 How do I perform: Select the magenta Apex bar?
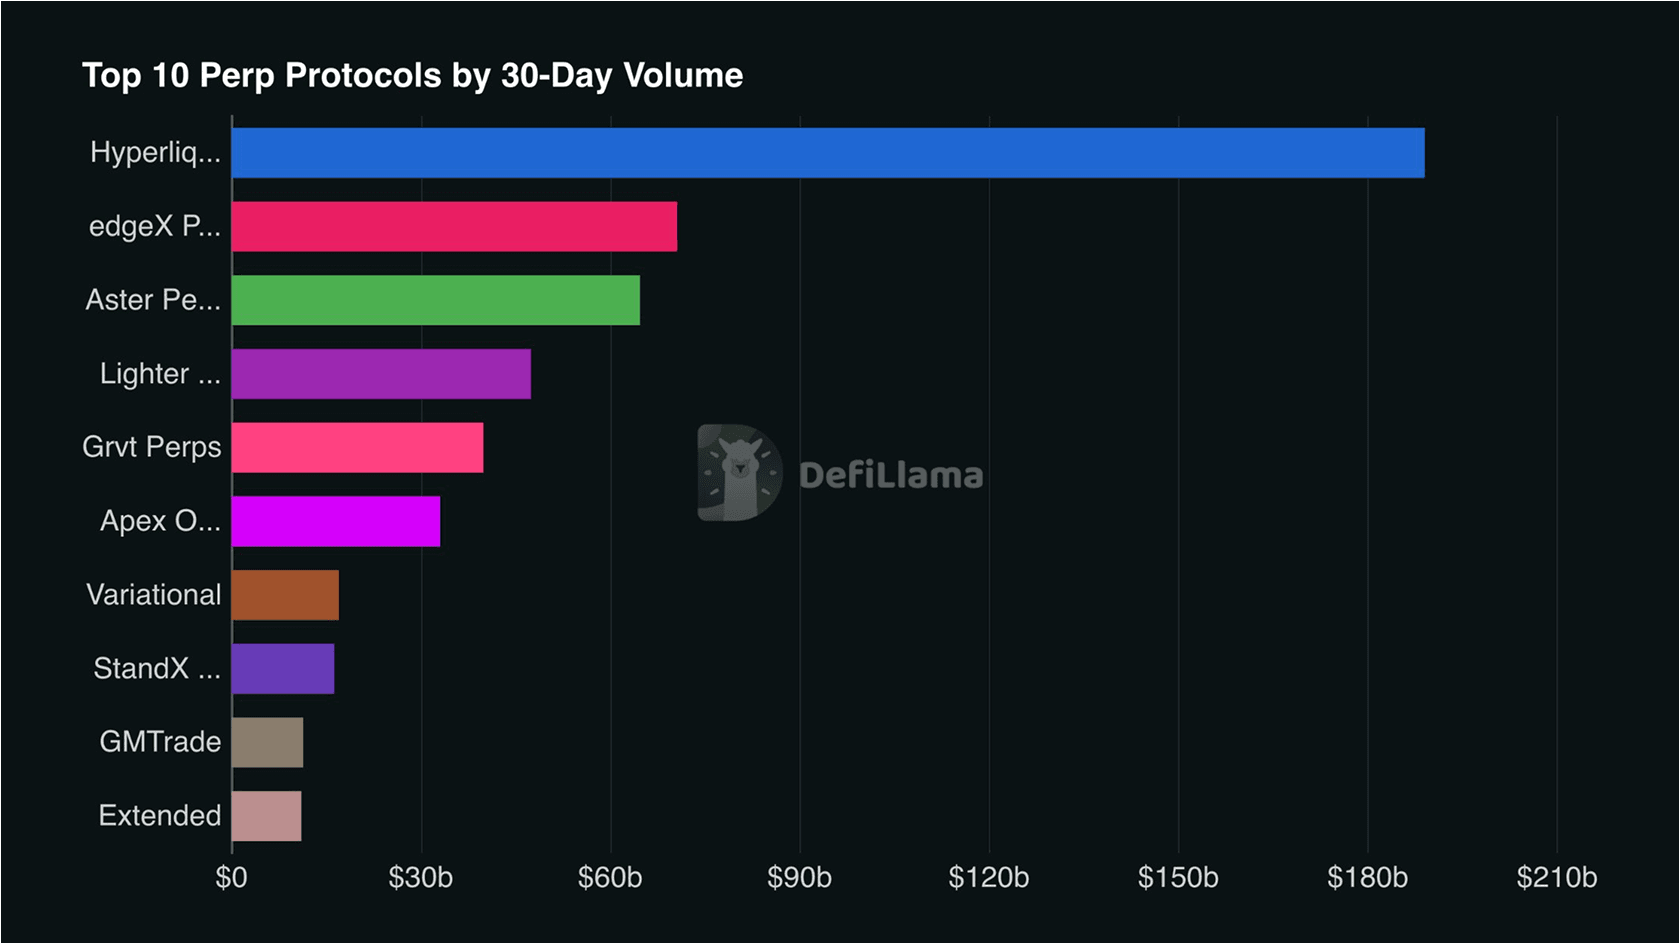click(x=336, y=521)
